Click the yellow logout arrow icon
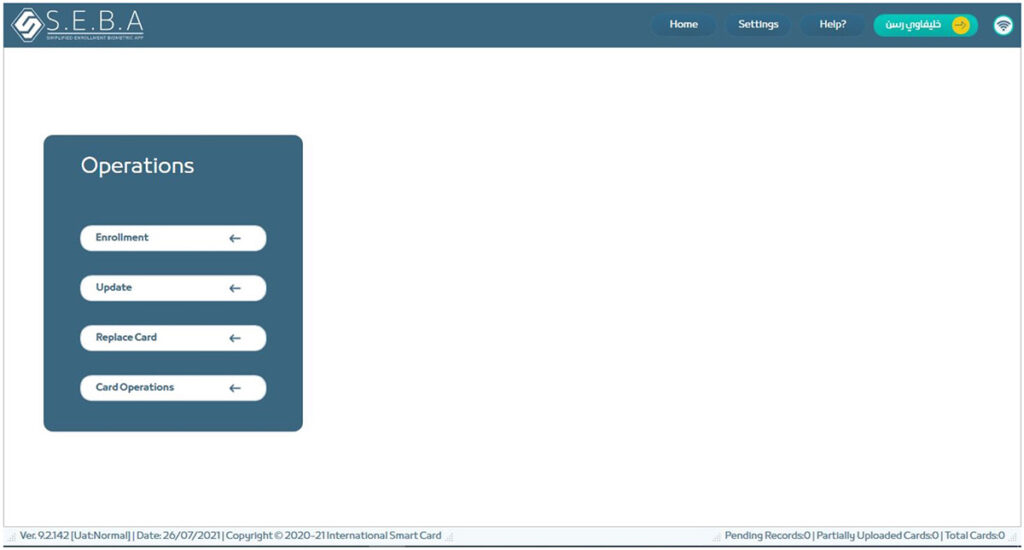 click(961, 25)
